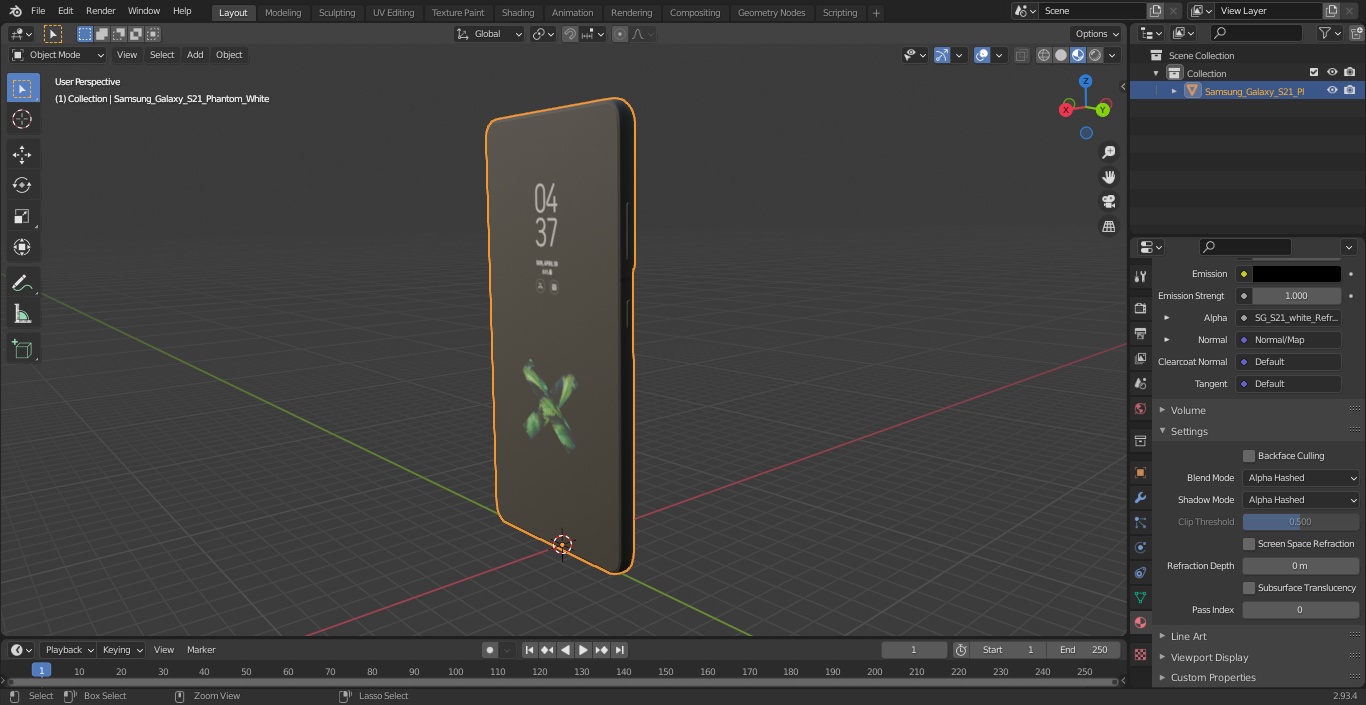Open the World properties tab
Image resolution: width=1366 pixels, height=705 pixels.
point(1140,408)
